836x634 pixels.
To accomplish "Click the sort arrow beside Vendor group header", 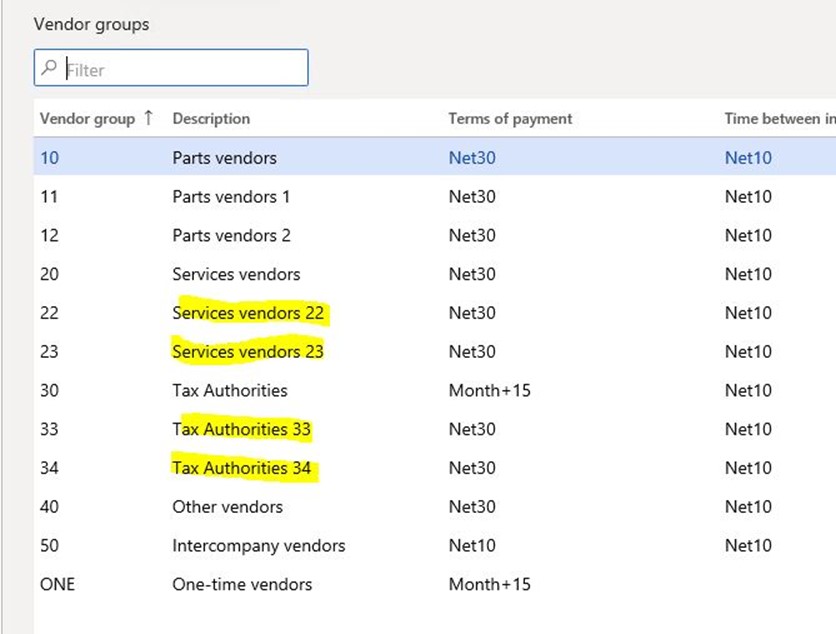I will [x=149, y=118].
